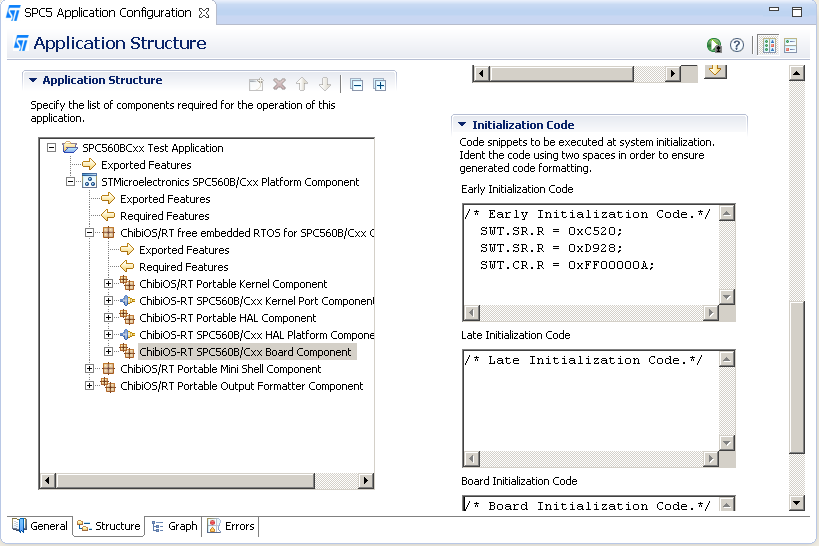This screenshot has width=819, height=546.
Task: Open help with the question mark icon
Action: tap(737, 45)
